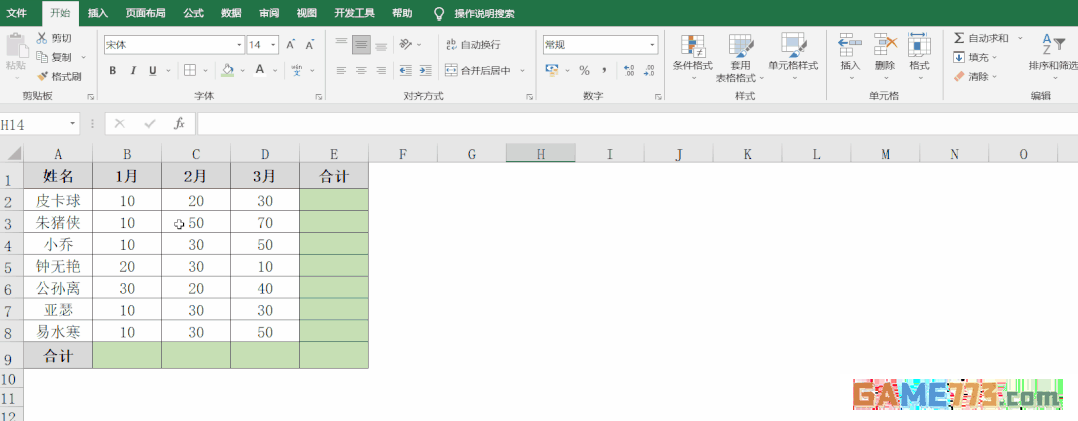Click the fill color paint bucket swatch
The height and width of the screenshot is (421, 1078).
[x=228, y=71]
